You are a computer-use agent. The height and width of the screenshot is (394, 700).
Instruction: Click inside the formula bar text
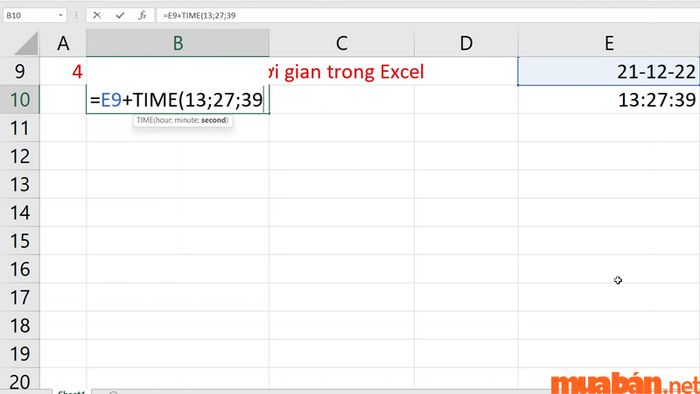[x=199, y=16]
